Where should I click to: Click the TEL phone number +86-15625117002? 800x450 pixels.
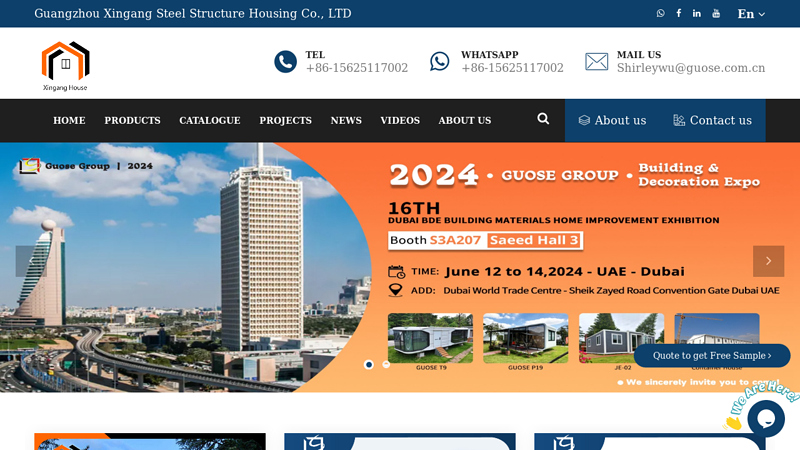(357, 68)
